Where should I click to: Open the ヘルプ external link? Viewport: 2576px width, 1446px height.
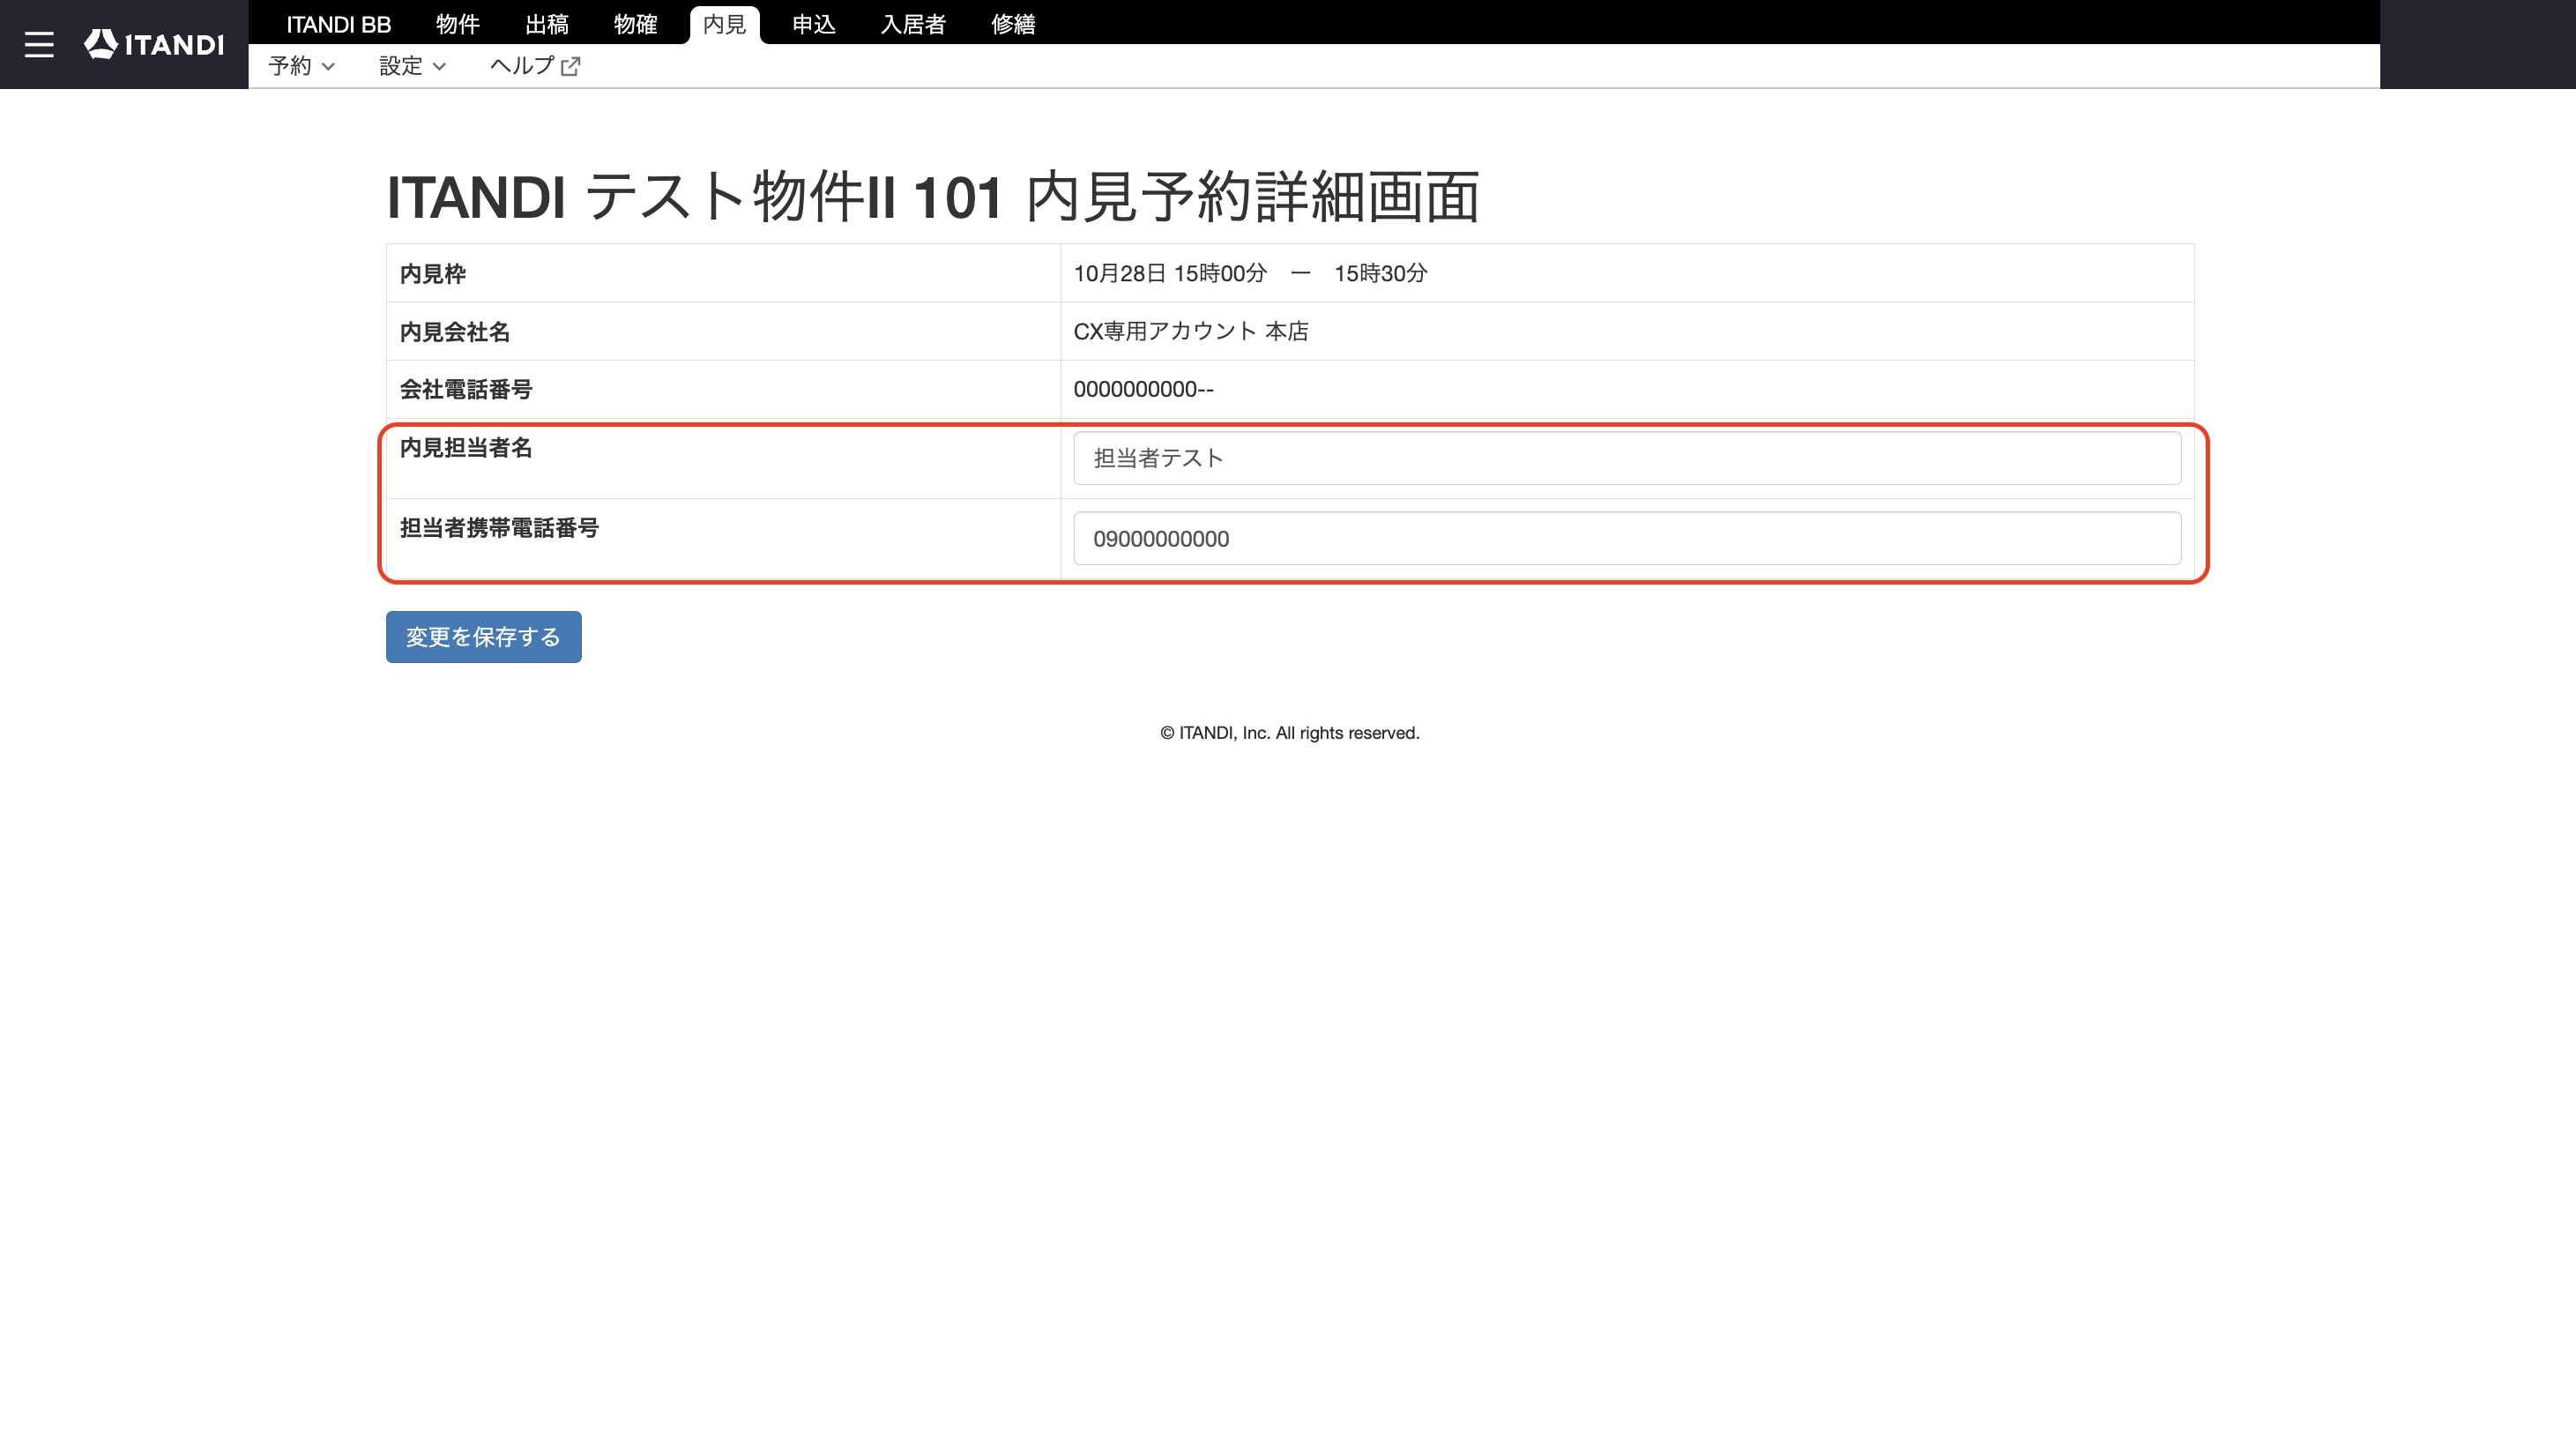tap(535, 66)
